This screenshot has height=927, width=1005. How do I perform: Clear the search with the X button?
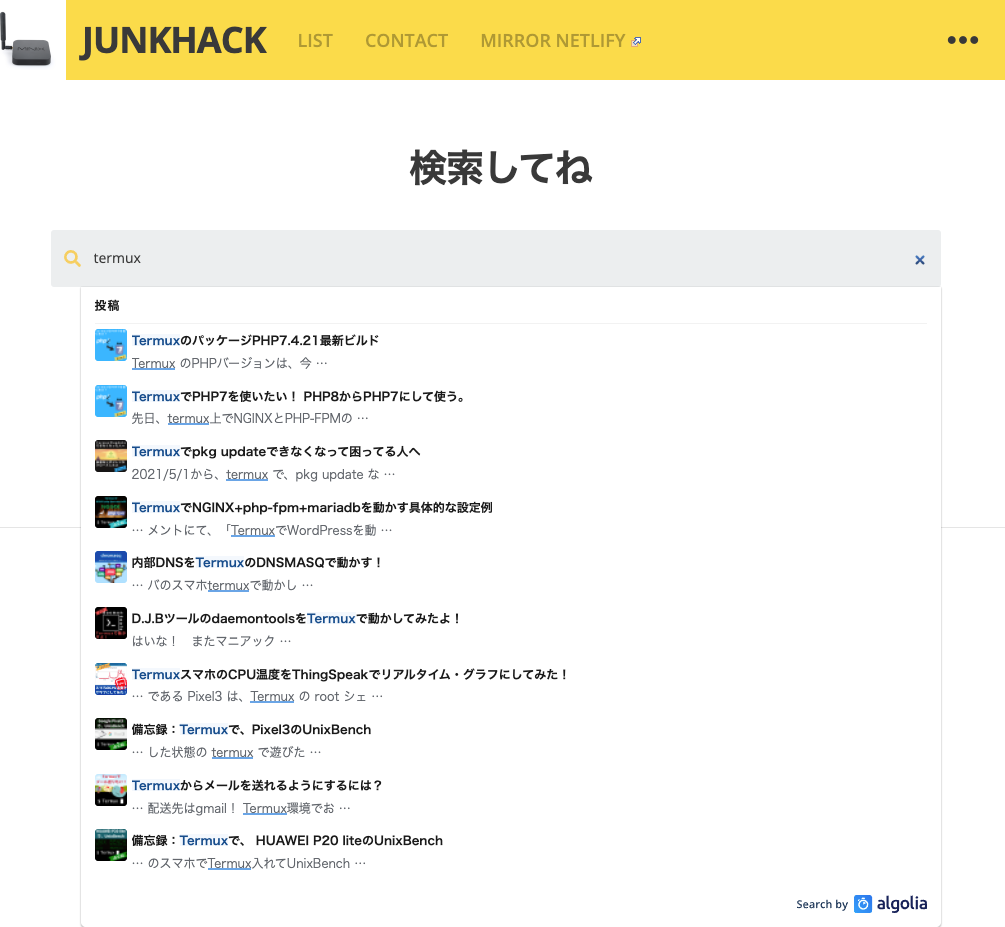(x=920, y=260)
